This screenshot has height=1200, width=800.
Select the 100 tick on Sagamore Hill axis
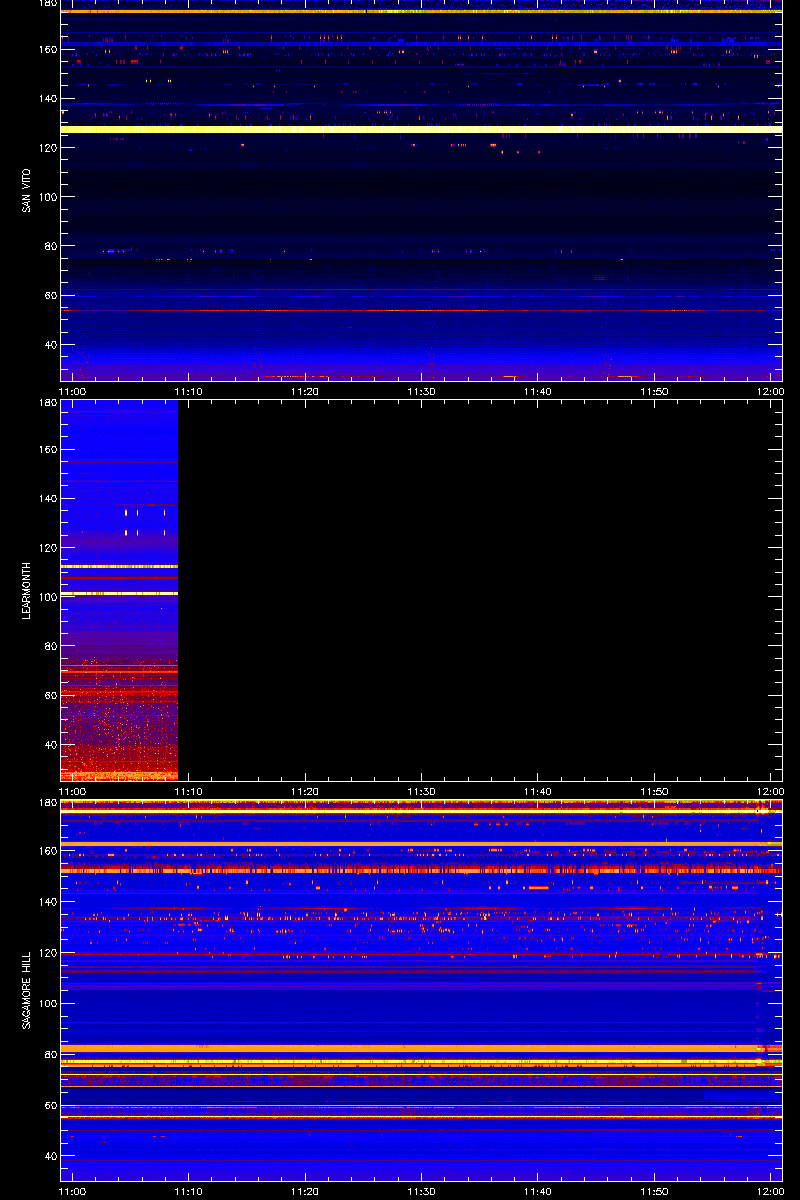46,1003
